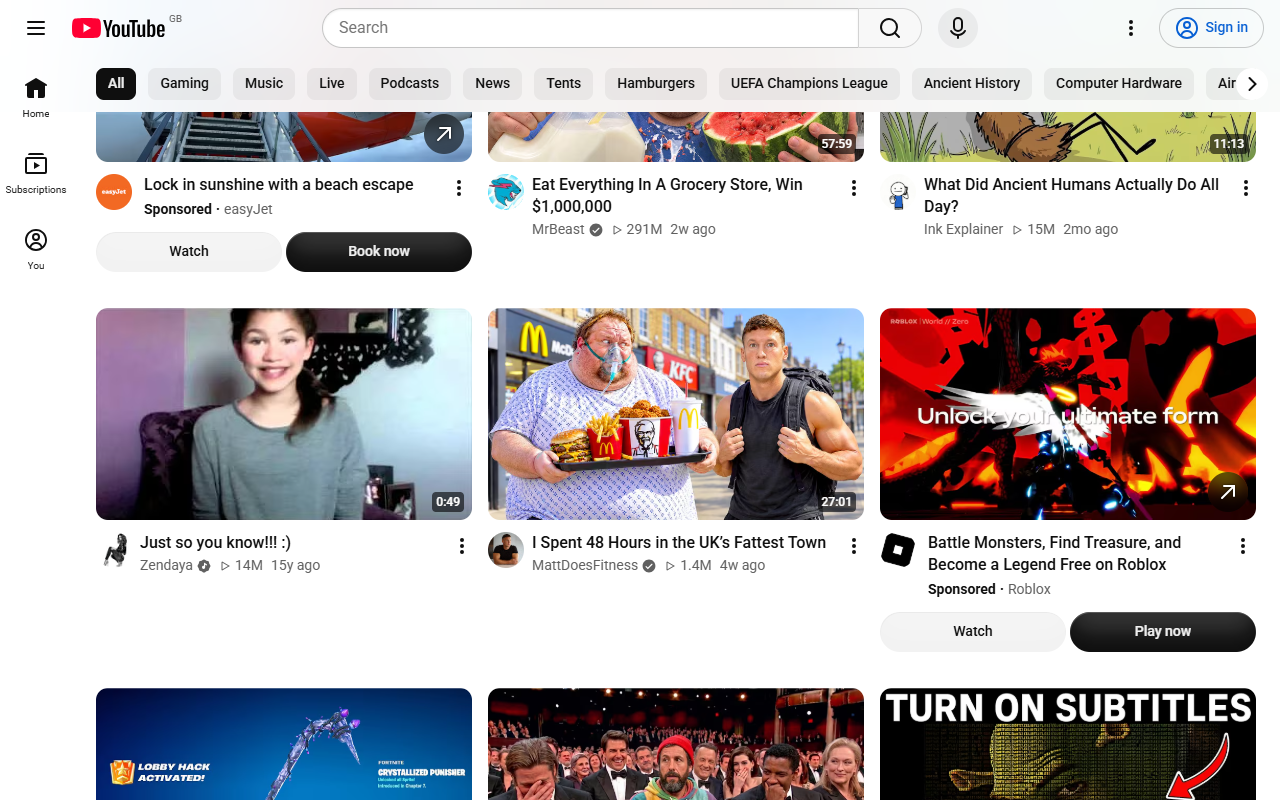Click Book now on the easyJet ad
1280x800 pixels.
pos(379,252)
